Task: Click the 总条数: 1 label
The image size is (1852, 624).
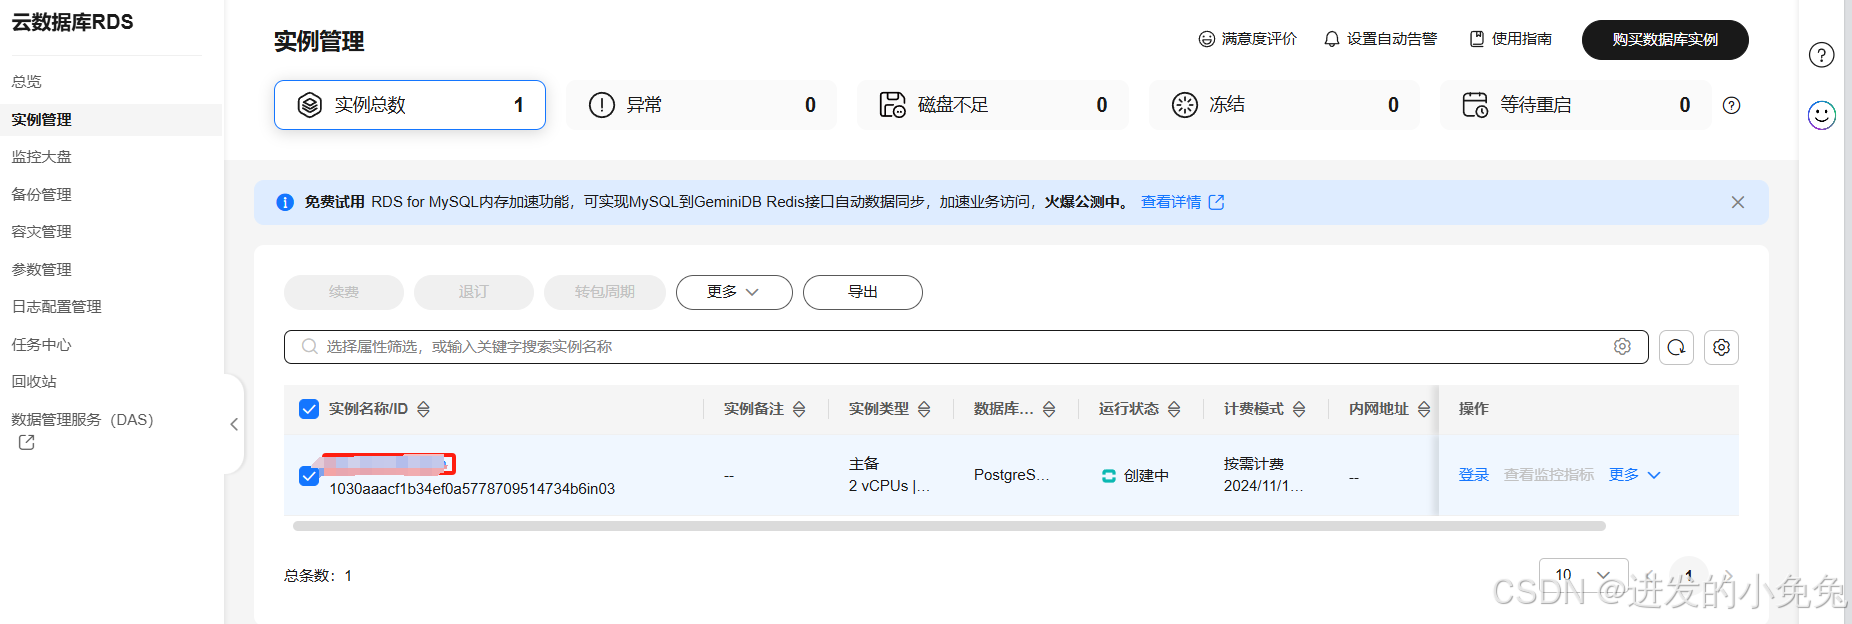Action: pyautogui.click(x=318, y=576)
